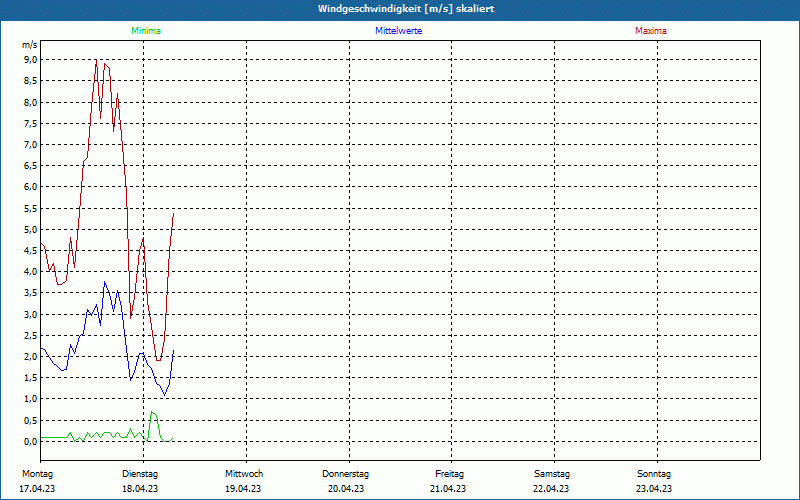Click the date 21.04.23
The image size is (800, 500).
click(x=448, y=489)
